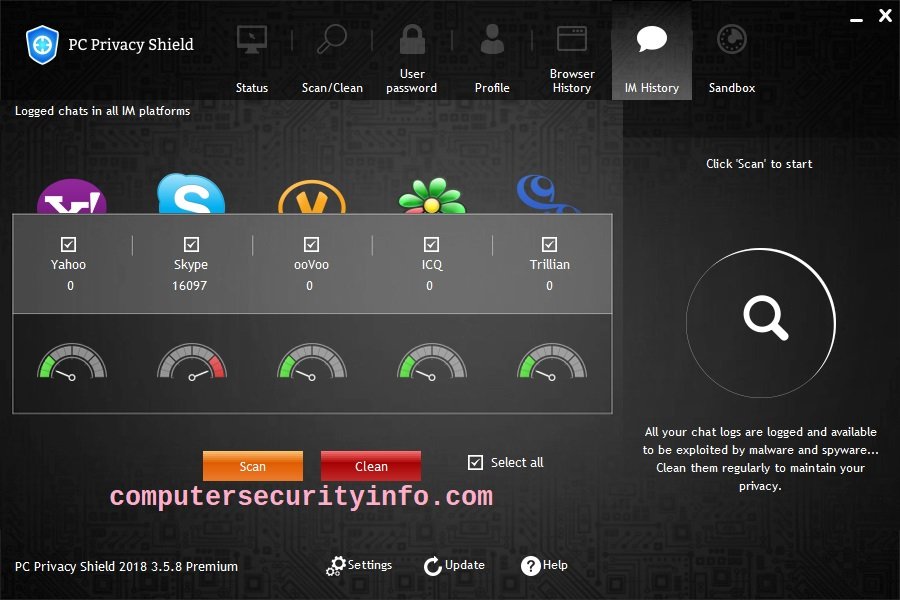Open the Sandbox icon

[732, 40]
